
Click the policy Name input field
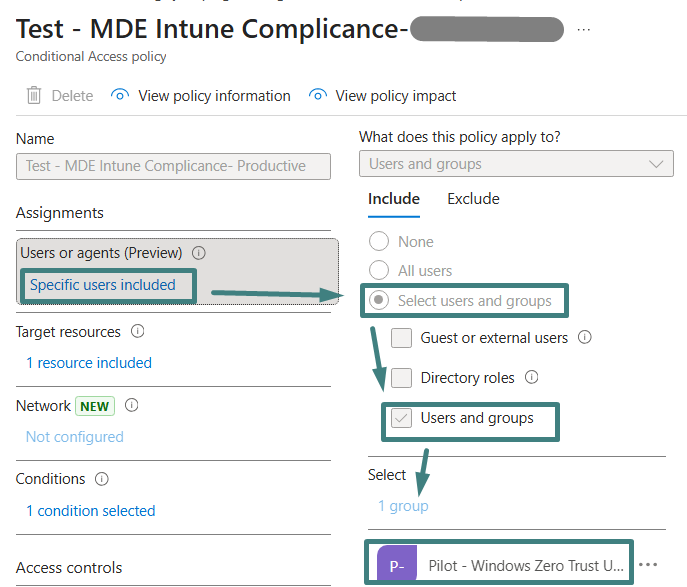coord(173,166)
